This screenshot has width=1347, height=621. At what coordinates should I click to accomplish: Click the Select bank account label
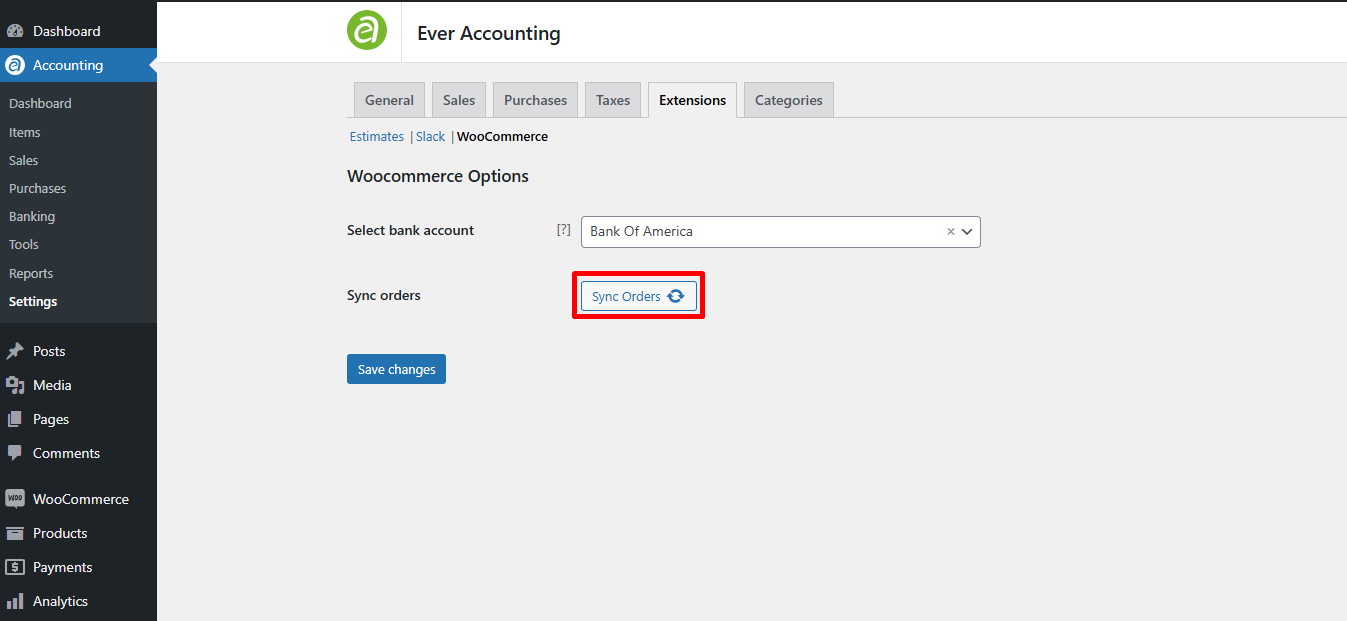pos(410,230)
